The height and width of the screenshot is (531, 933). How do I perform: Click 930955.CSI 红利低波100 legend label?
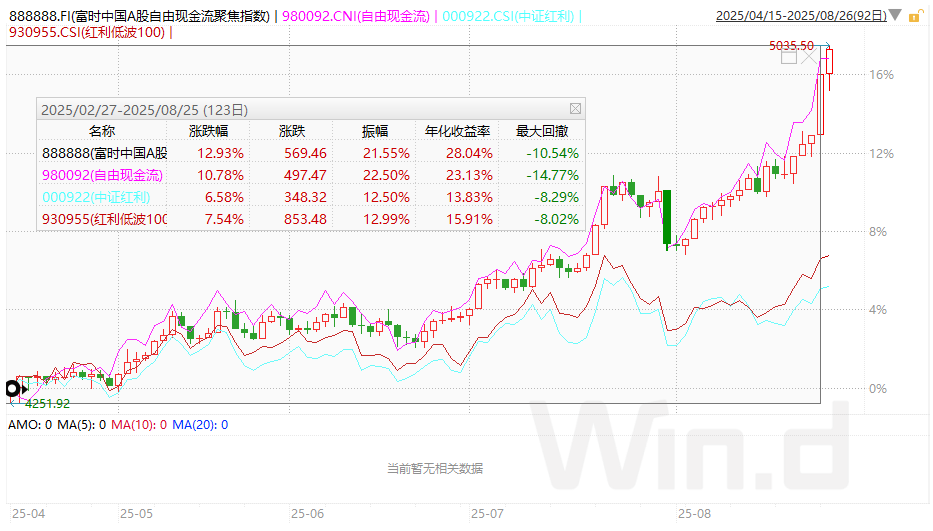[x=86, y=32]
